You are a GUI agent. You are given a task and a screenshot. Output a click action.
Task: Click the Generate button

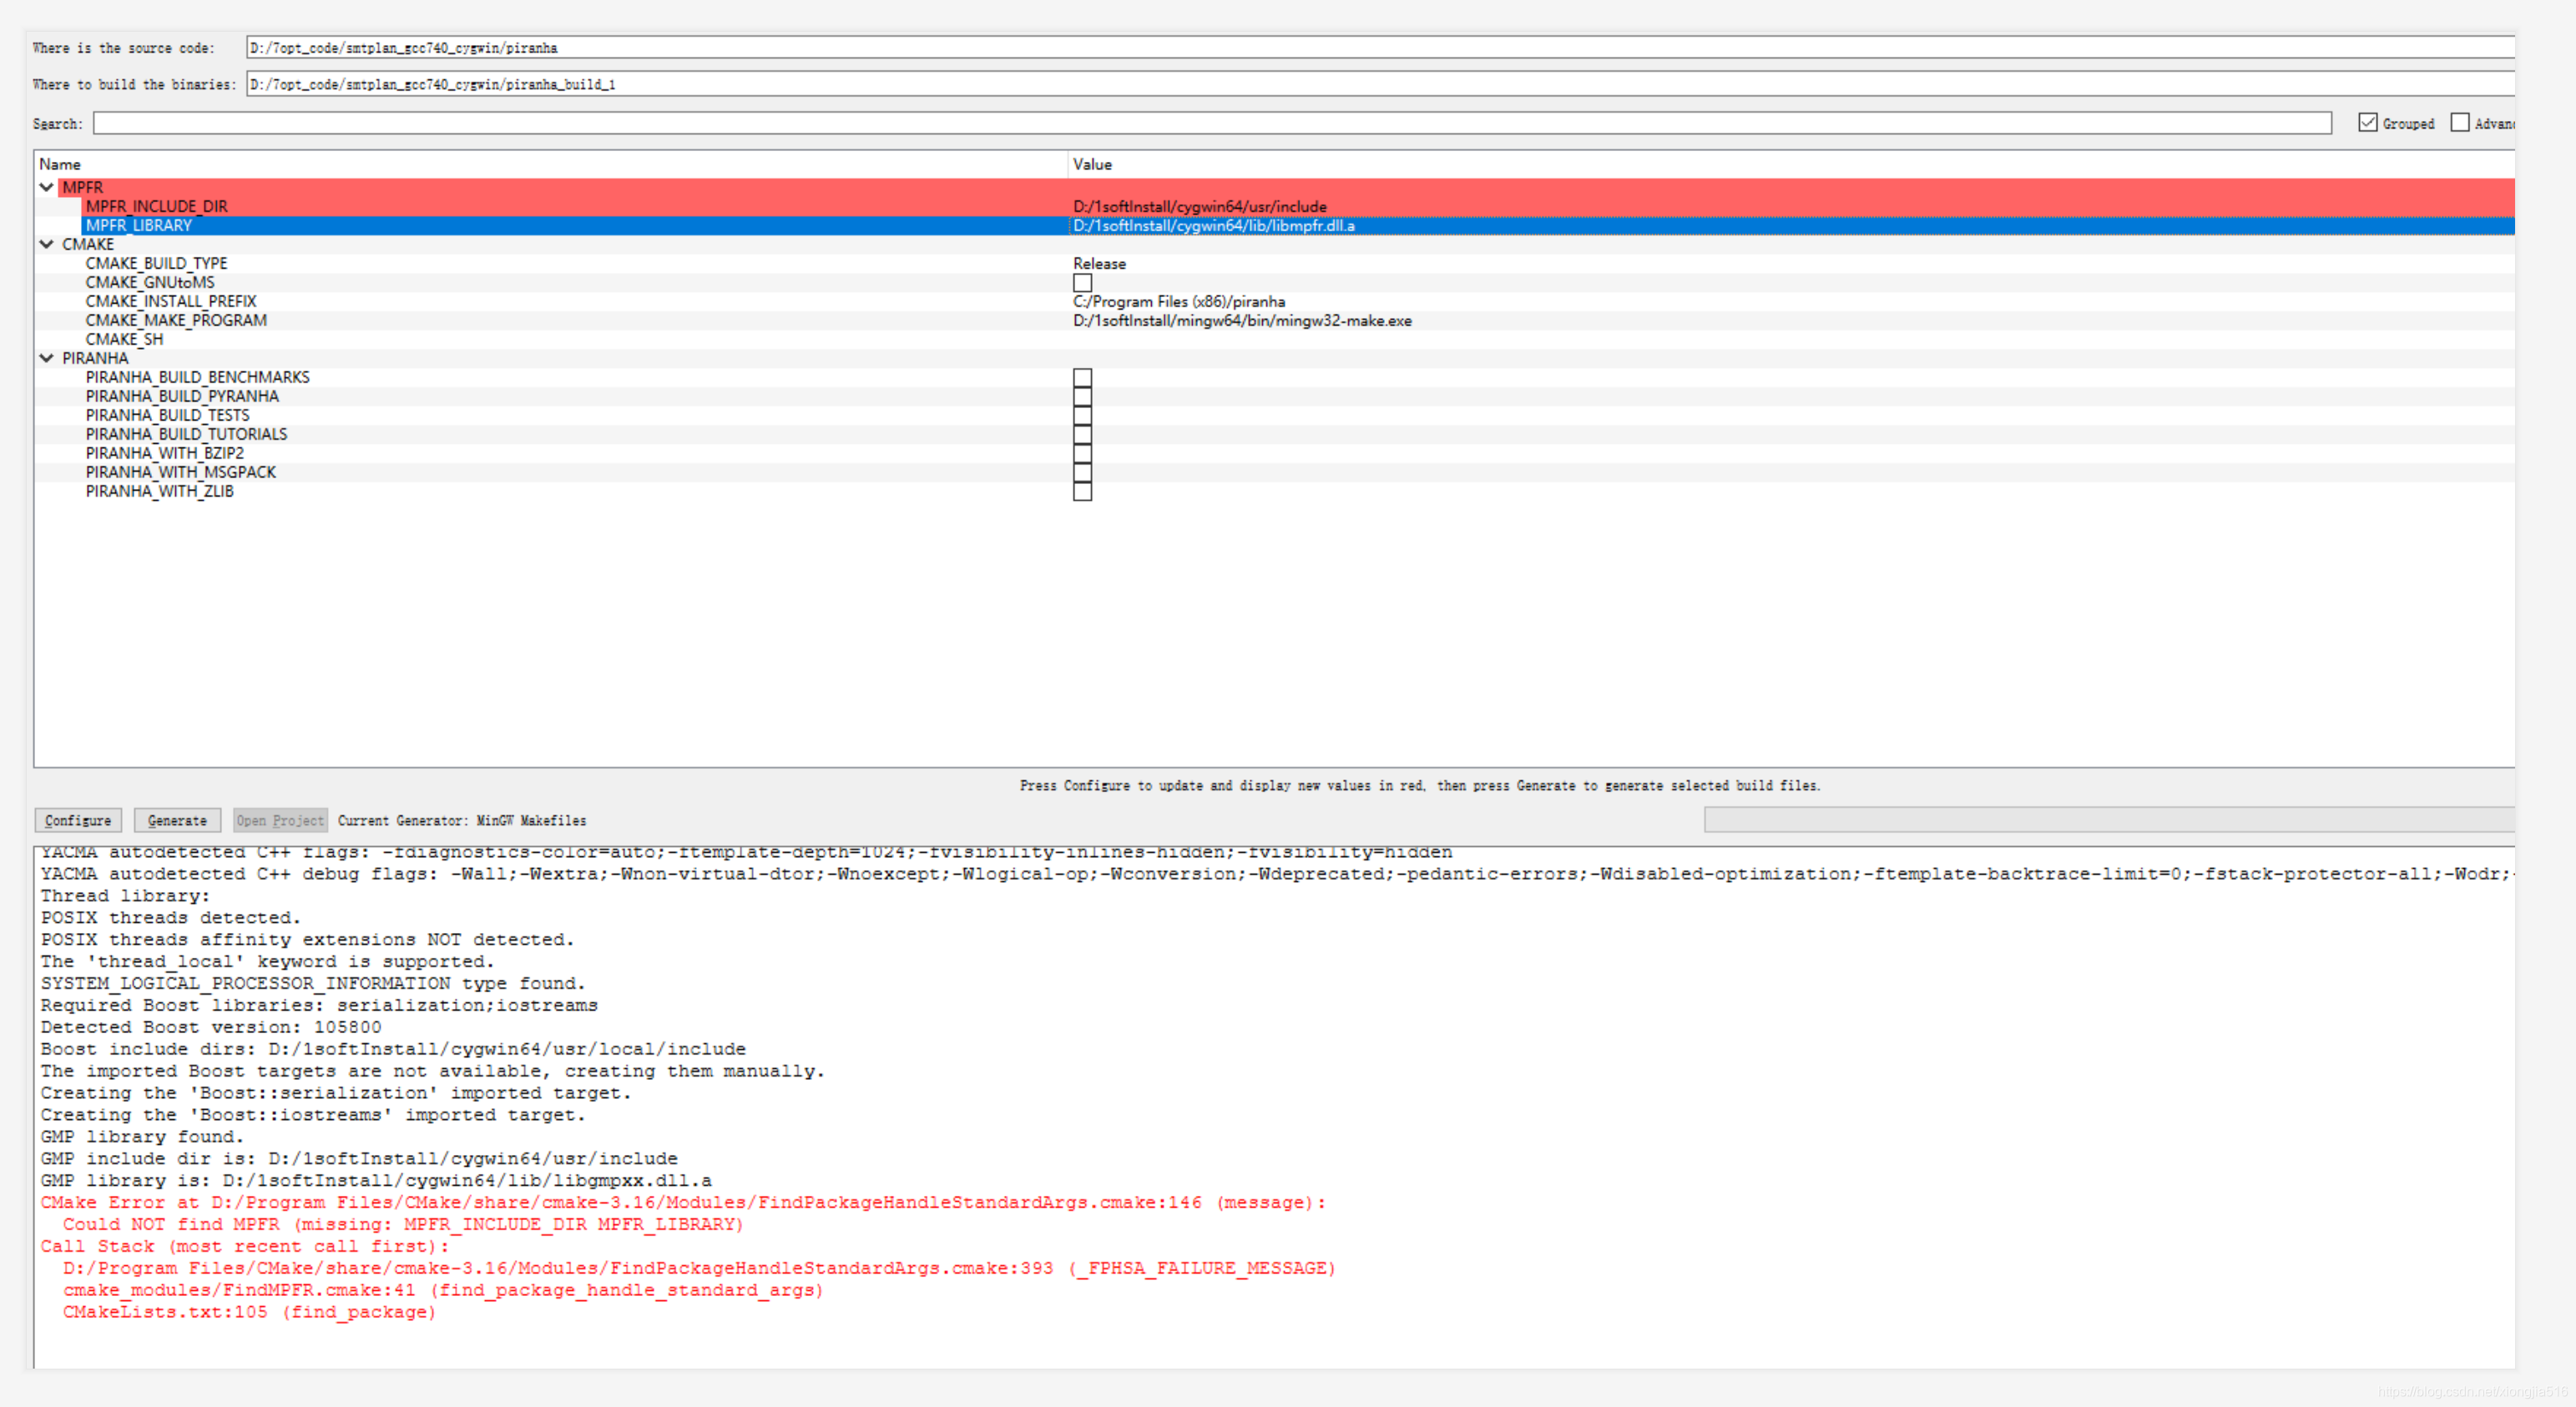[x=177, y=820]
